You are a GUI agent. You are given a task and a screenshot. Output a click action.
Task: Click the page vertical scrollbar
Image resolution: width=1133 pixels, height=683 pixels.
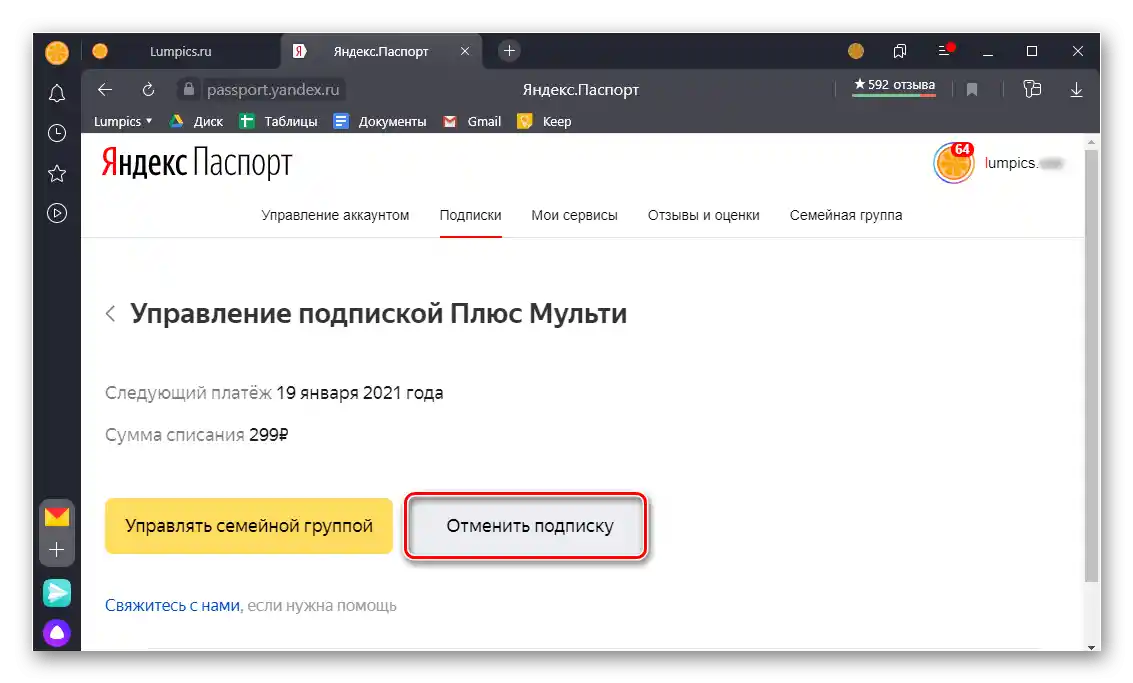coord(1091,365)
